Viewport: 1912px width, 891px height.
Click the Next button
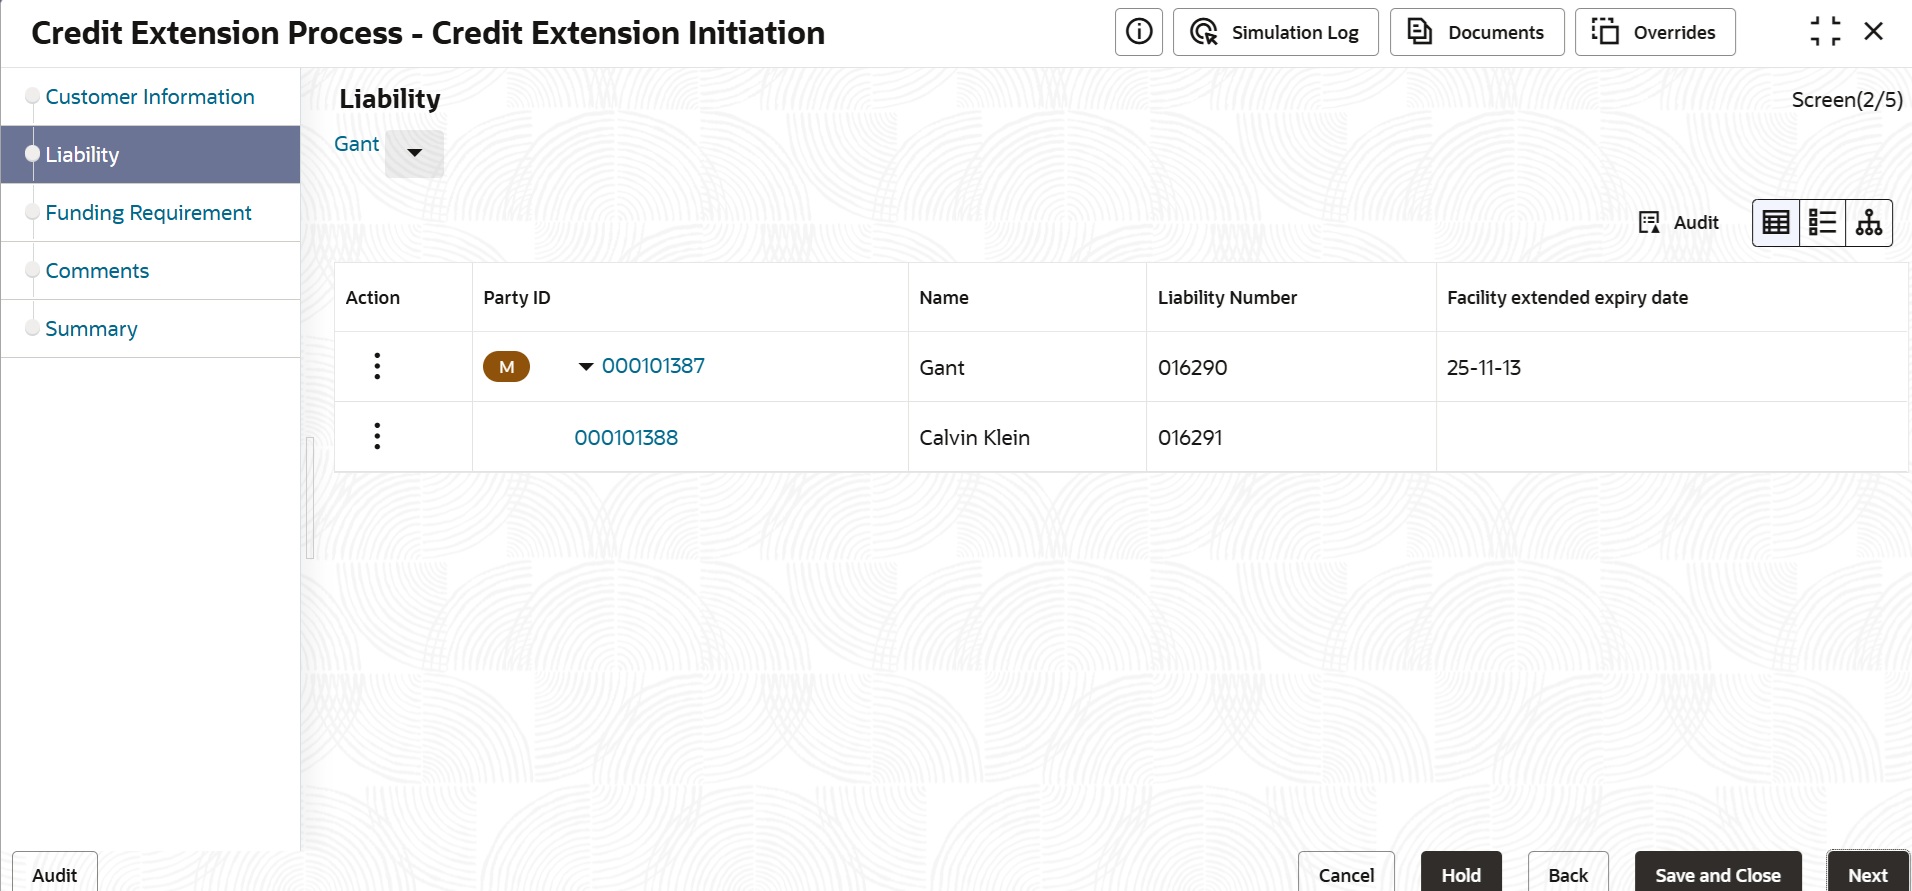coord(1867,874)
